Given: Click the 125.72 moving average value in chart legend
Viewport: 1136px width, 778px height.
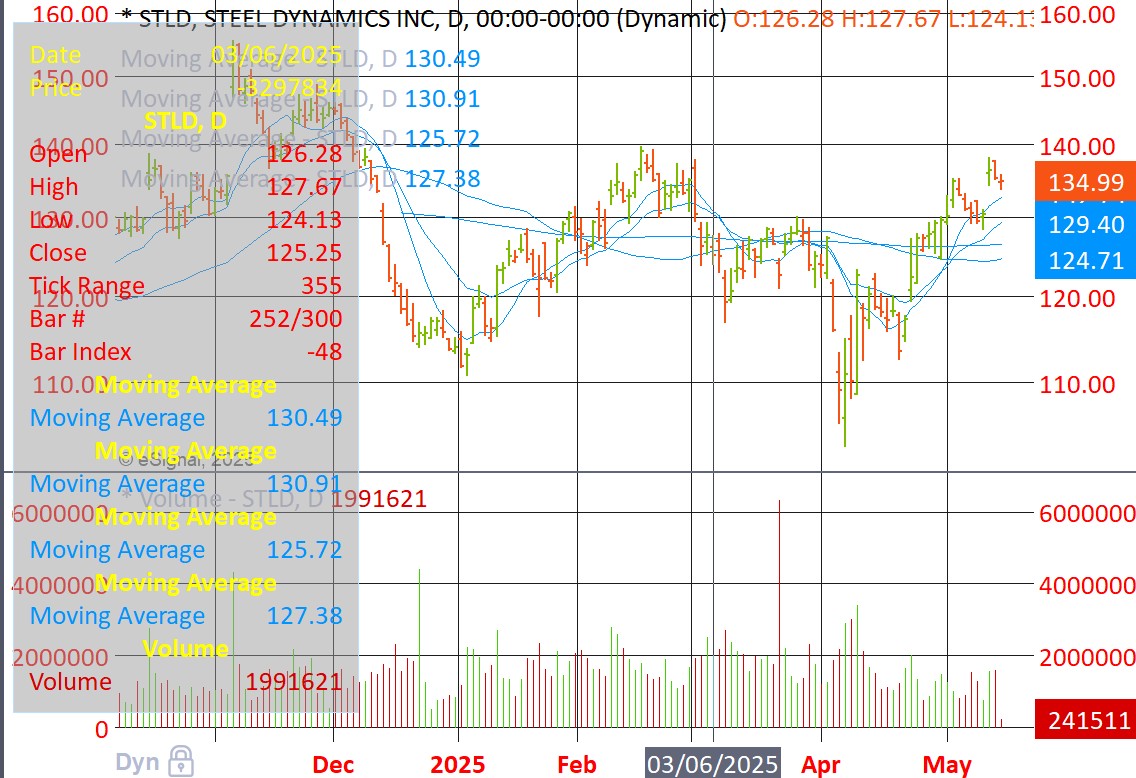Looking at the screenshot, I should tap(442, 138).
